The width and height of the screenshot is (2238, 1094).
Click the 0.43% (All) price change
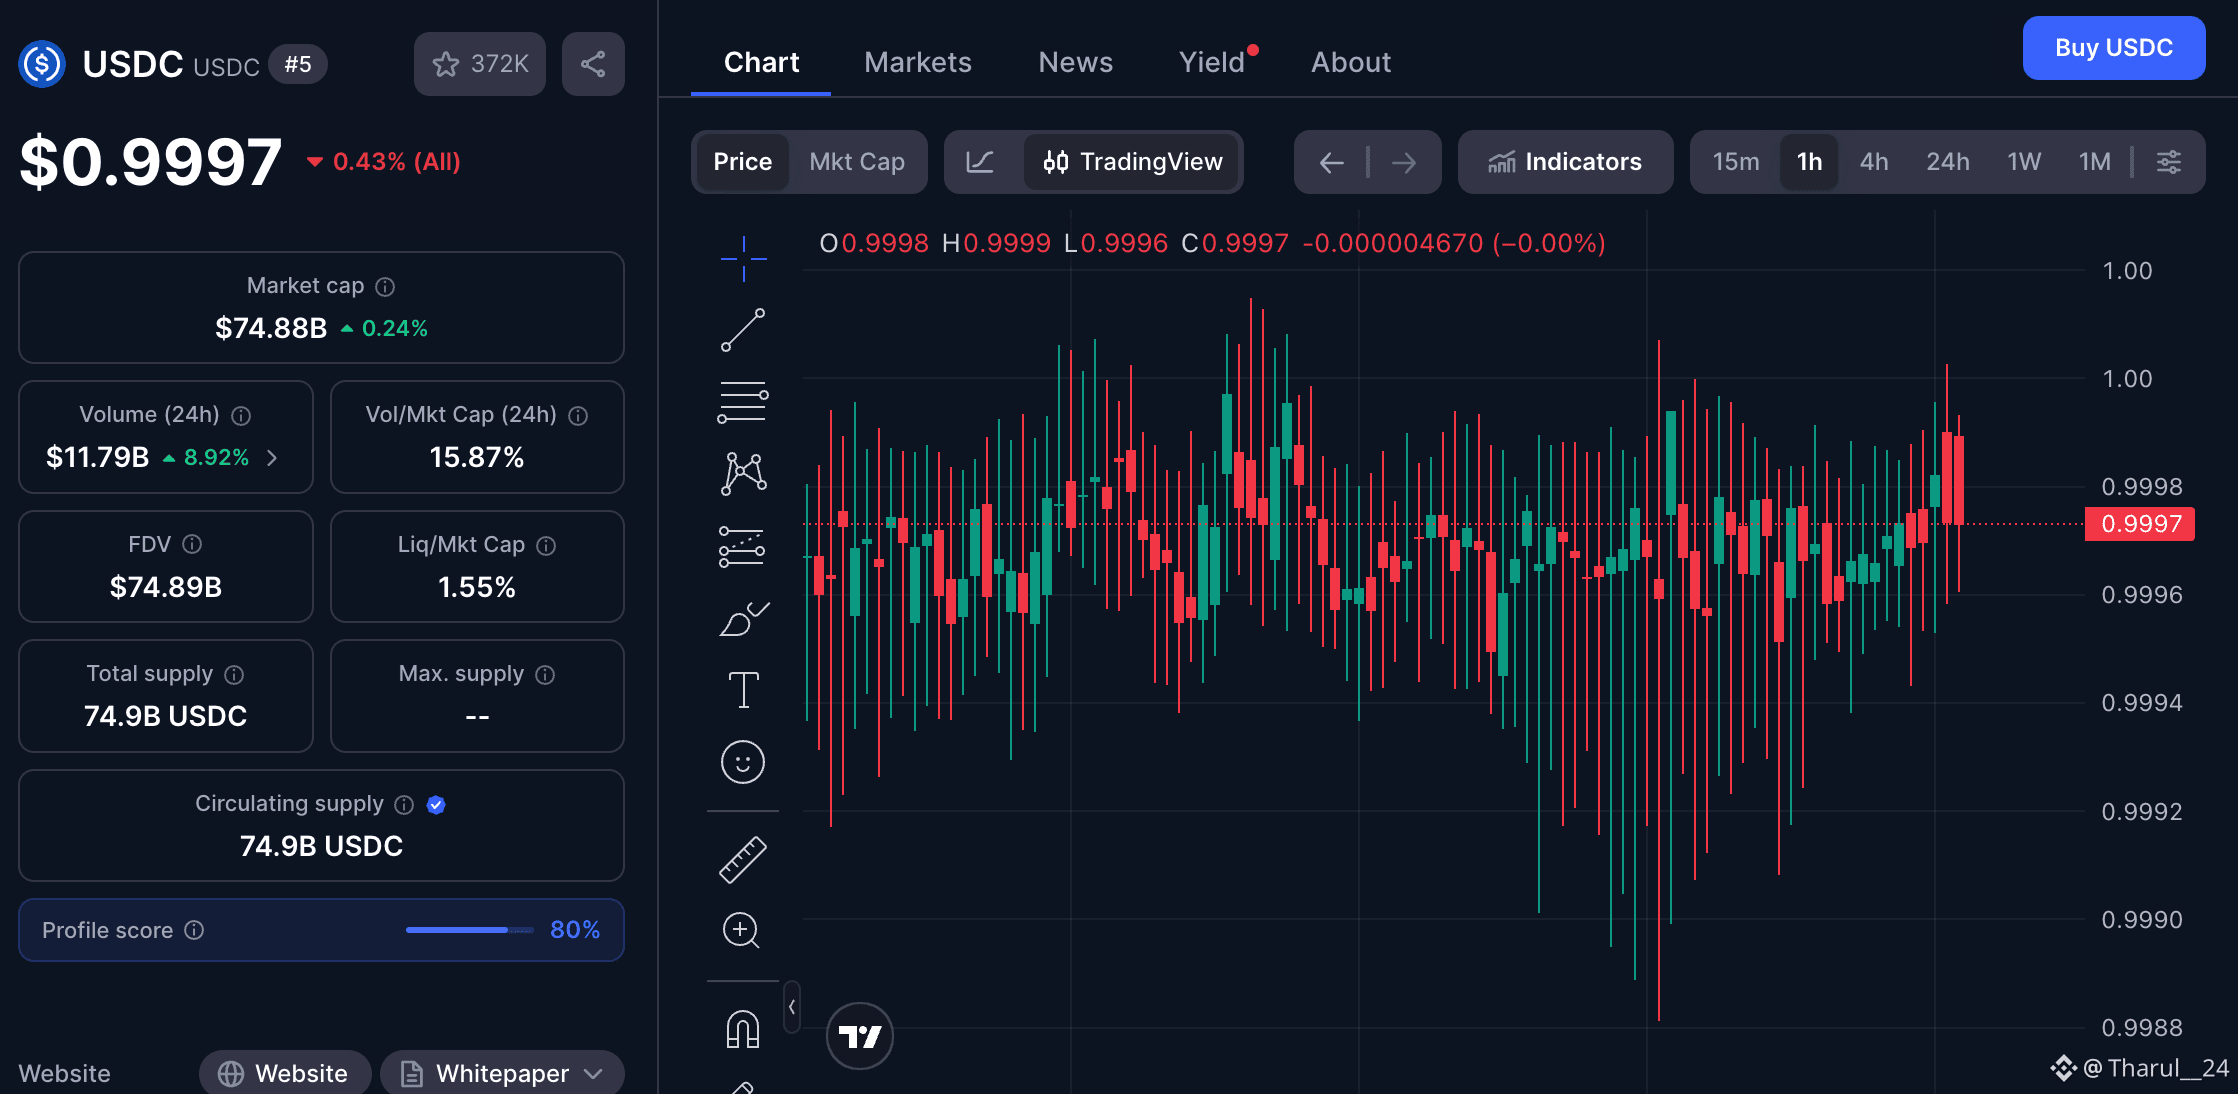point(384,162)
